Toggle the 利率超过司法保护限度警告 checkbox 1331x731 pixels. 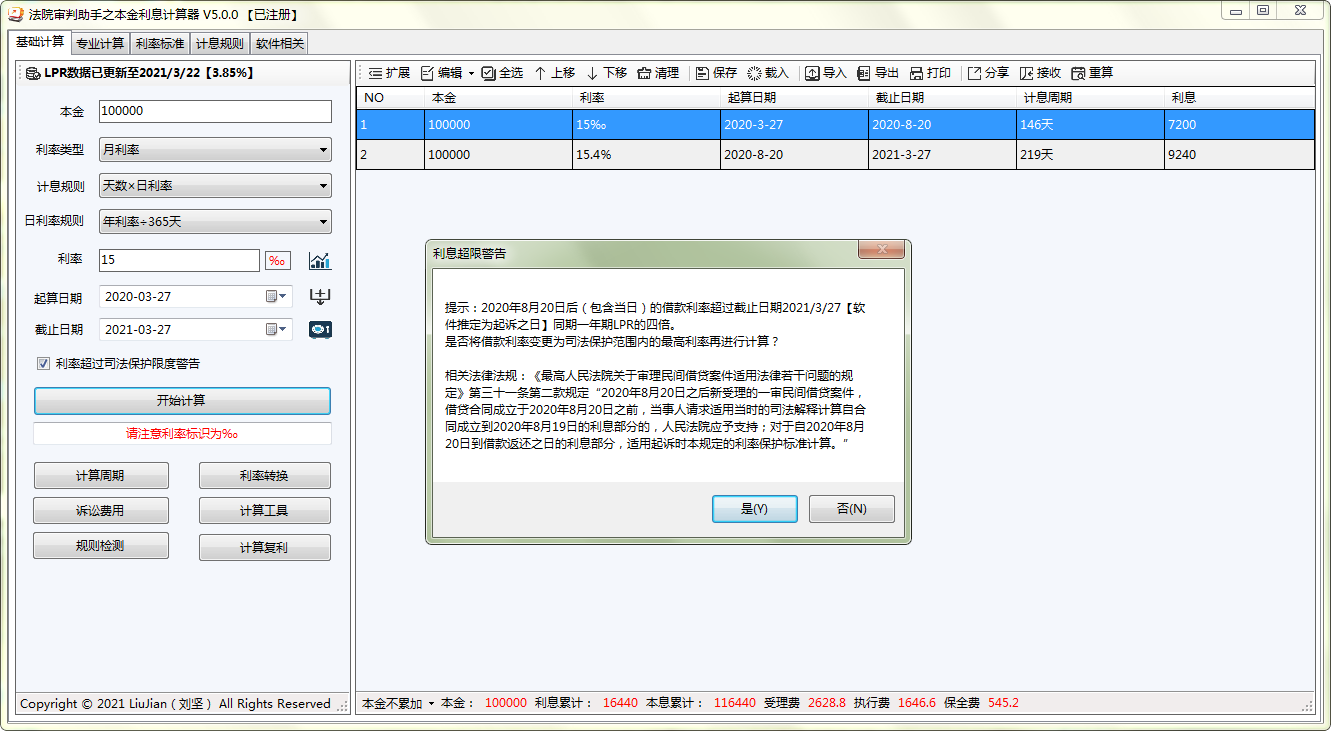coord(43,364)
